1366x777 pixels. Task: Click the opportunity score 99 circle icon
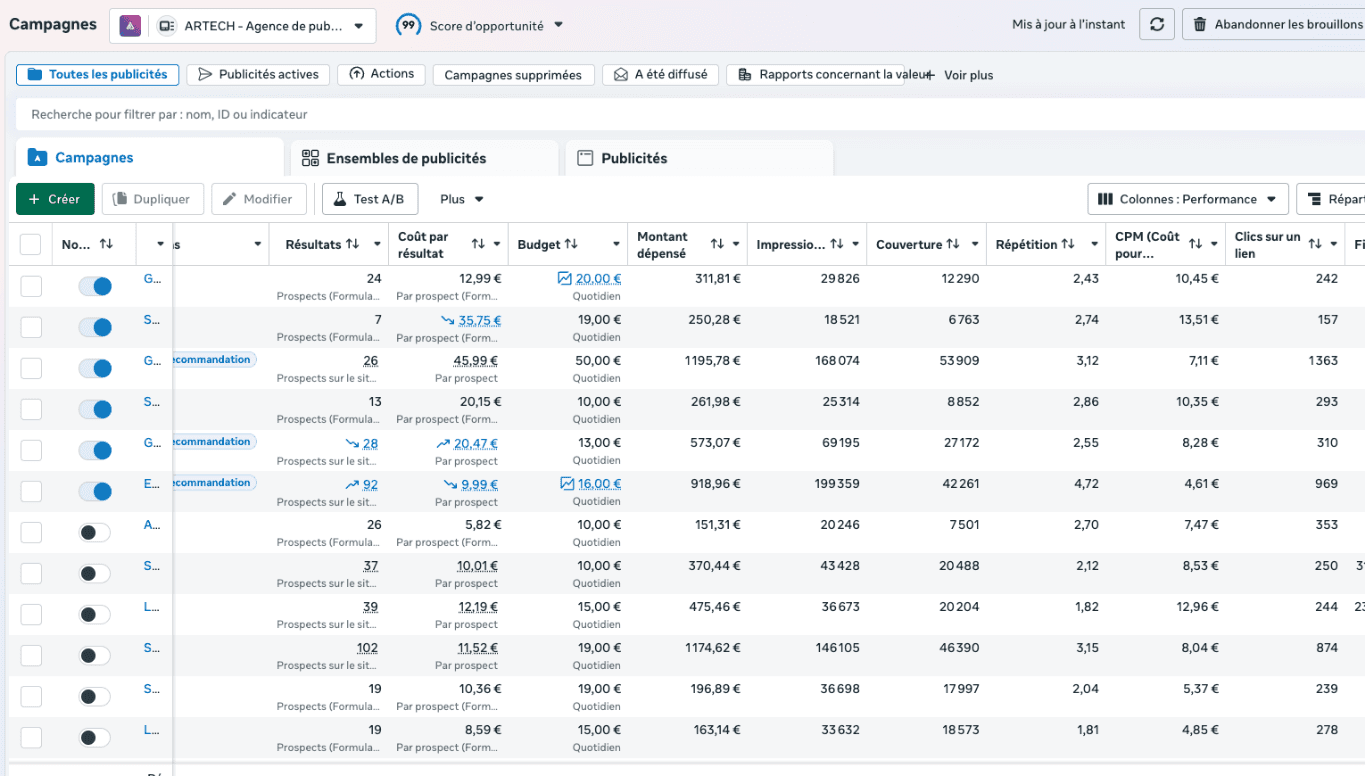408,25
